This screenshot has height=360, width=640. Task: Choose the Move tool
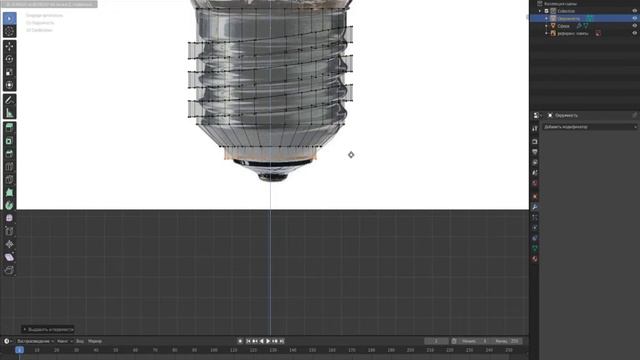coord(9,46)
